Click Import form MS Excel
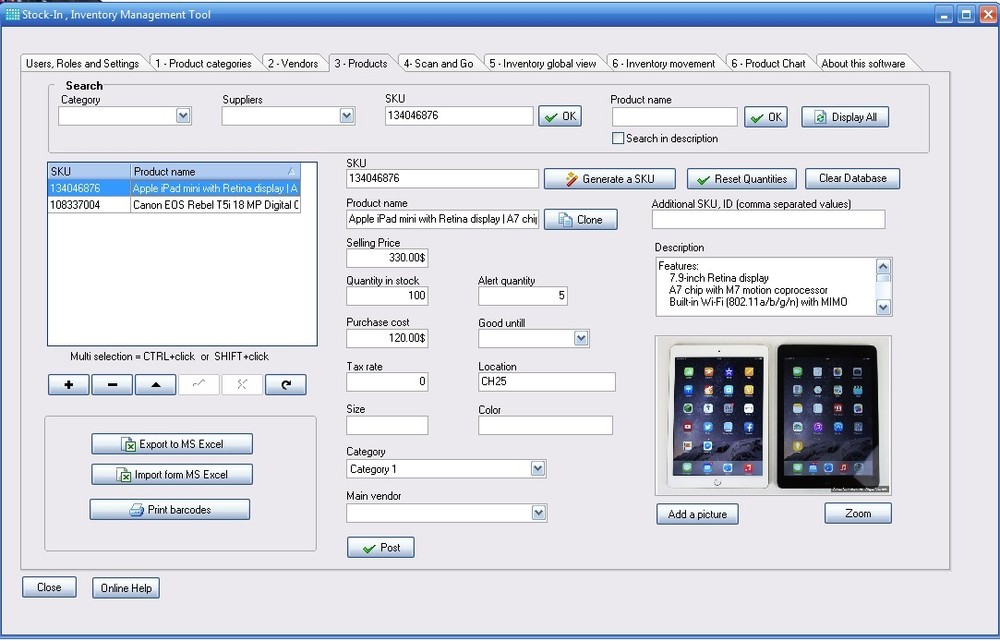This screenshot has height=641, width=1000. 170,474
